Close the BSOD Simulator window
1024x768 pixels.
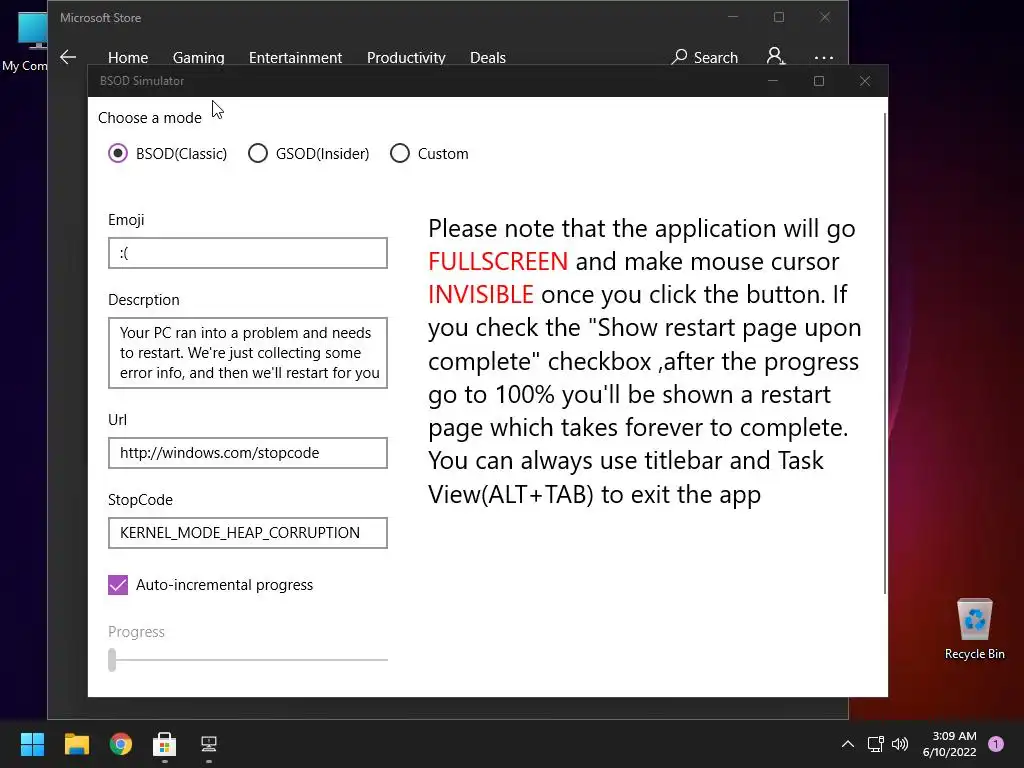865,81
